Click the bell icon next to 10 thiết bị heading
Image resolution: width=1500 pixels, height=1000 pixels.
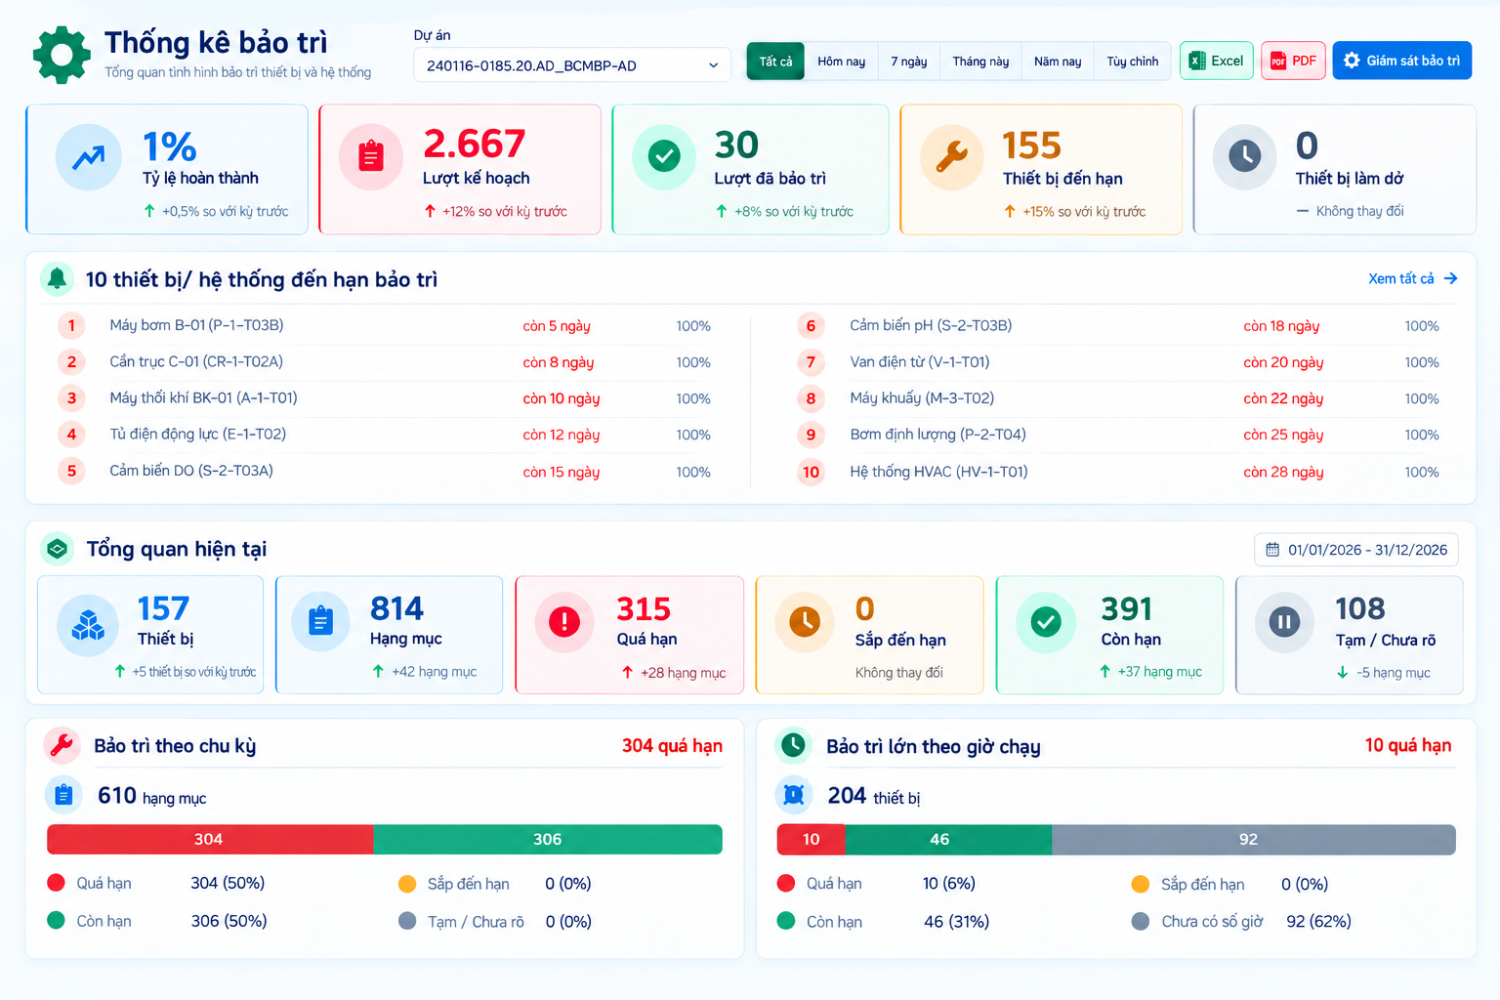(57, 279)
